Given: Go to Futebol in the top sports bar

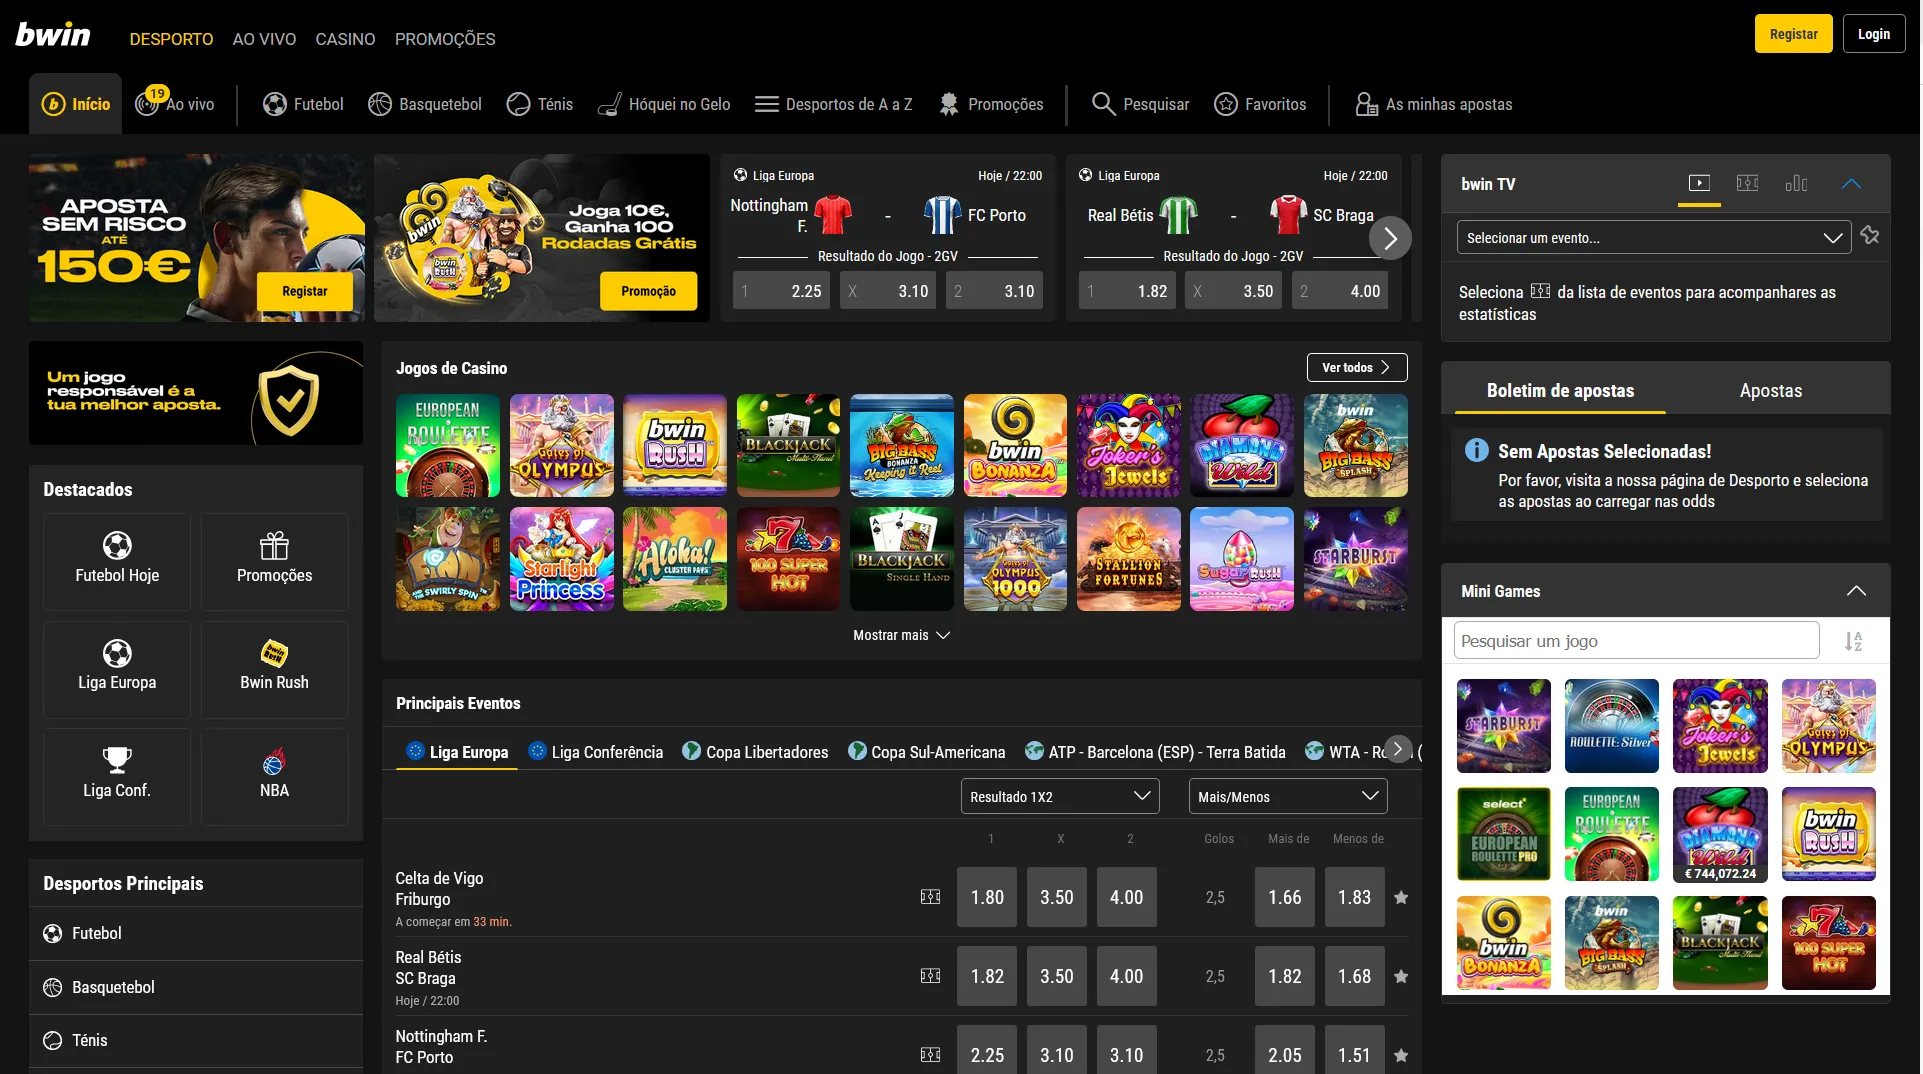Looking at the screenshot, I should pos(303,104).
